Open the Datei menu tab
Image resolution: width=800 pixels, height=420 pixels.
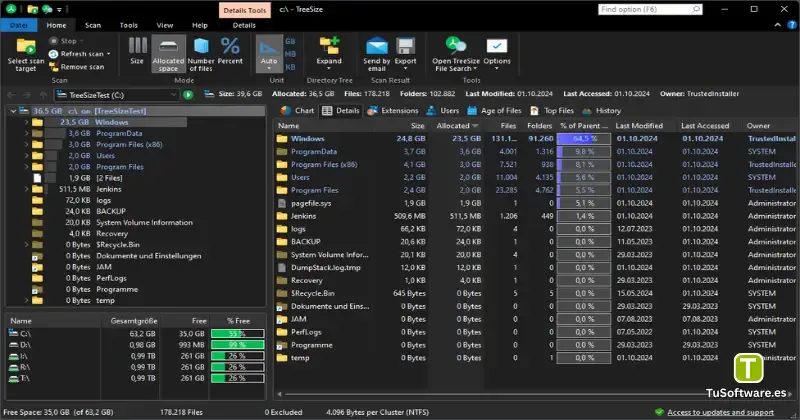tap(19, 25)
